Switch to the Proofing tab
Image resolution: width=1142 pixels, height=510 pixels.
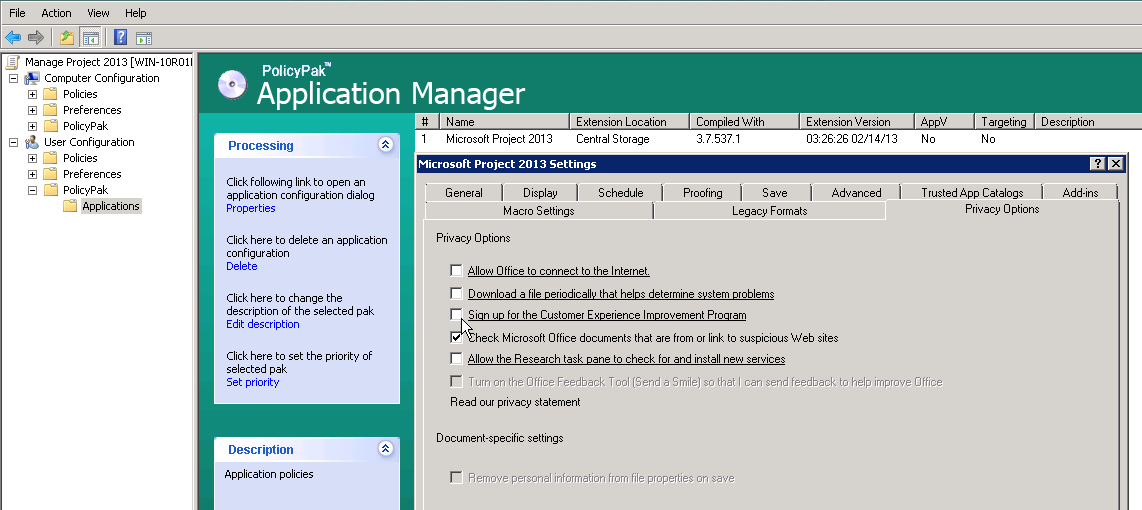(703, 192)
